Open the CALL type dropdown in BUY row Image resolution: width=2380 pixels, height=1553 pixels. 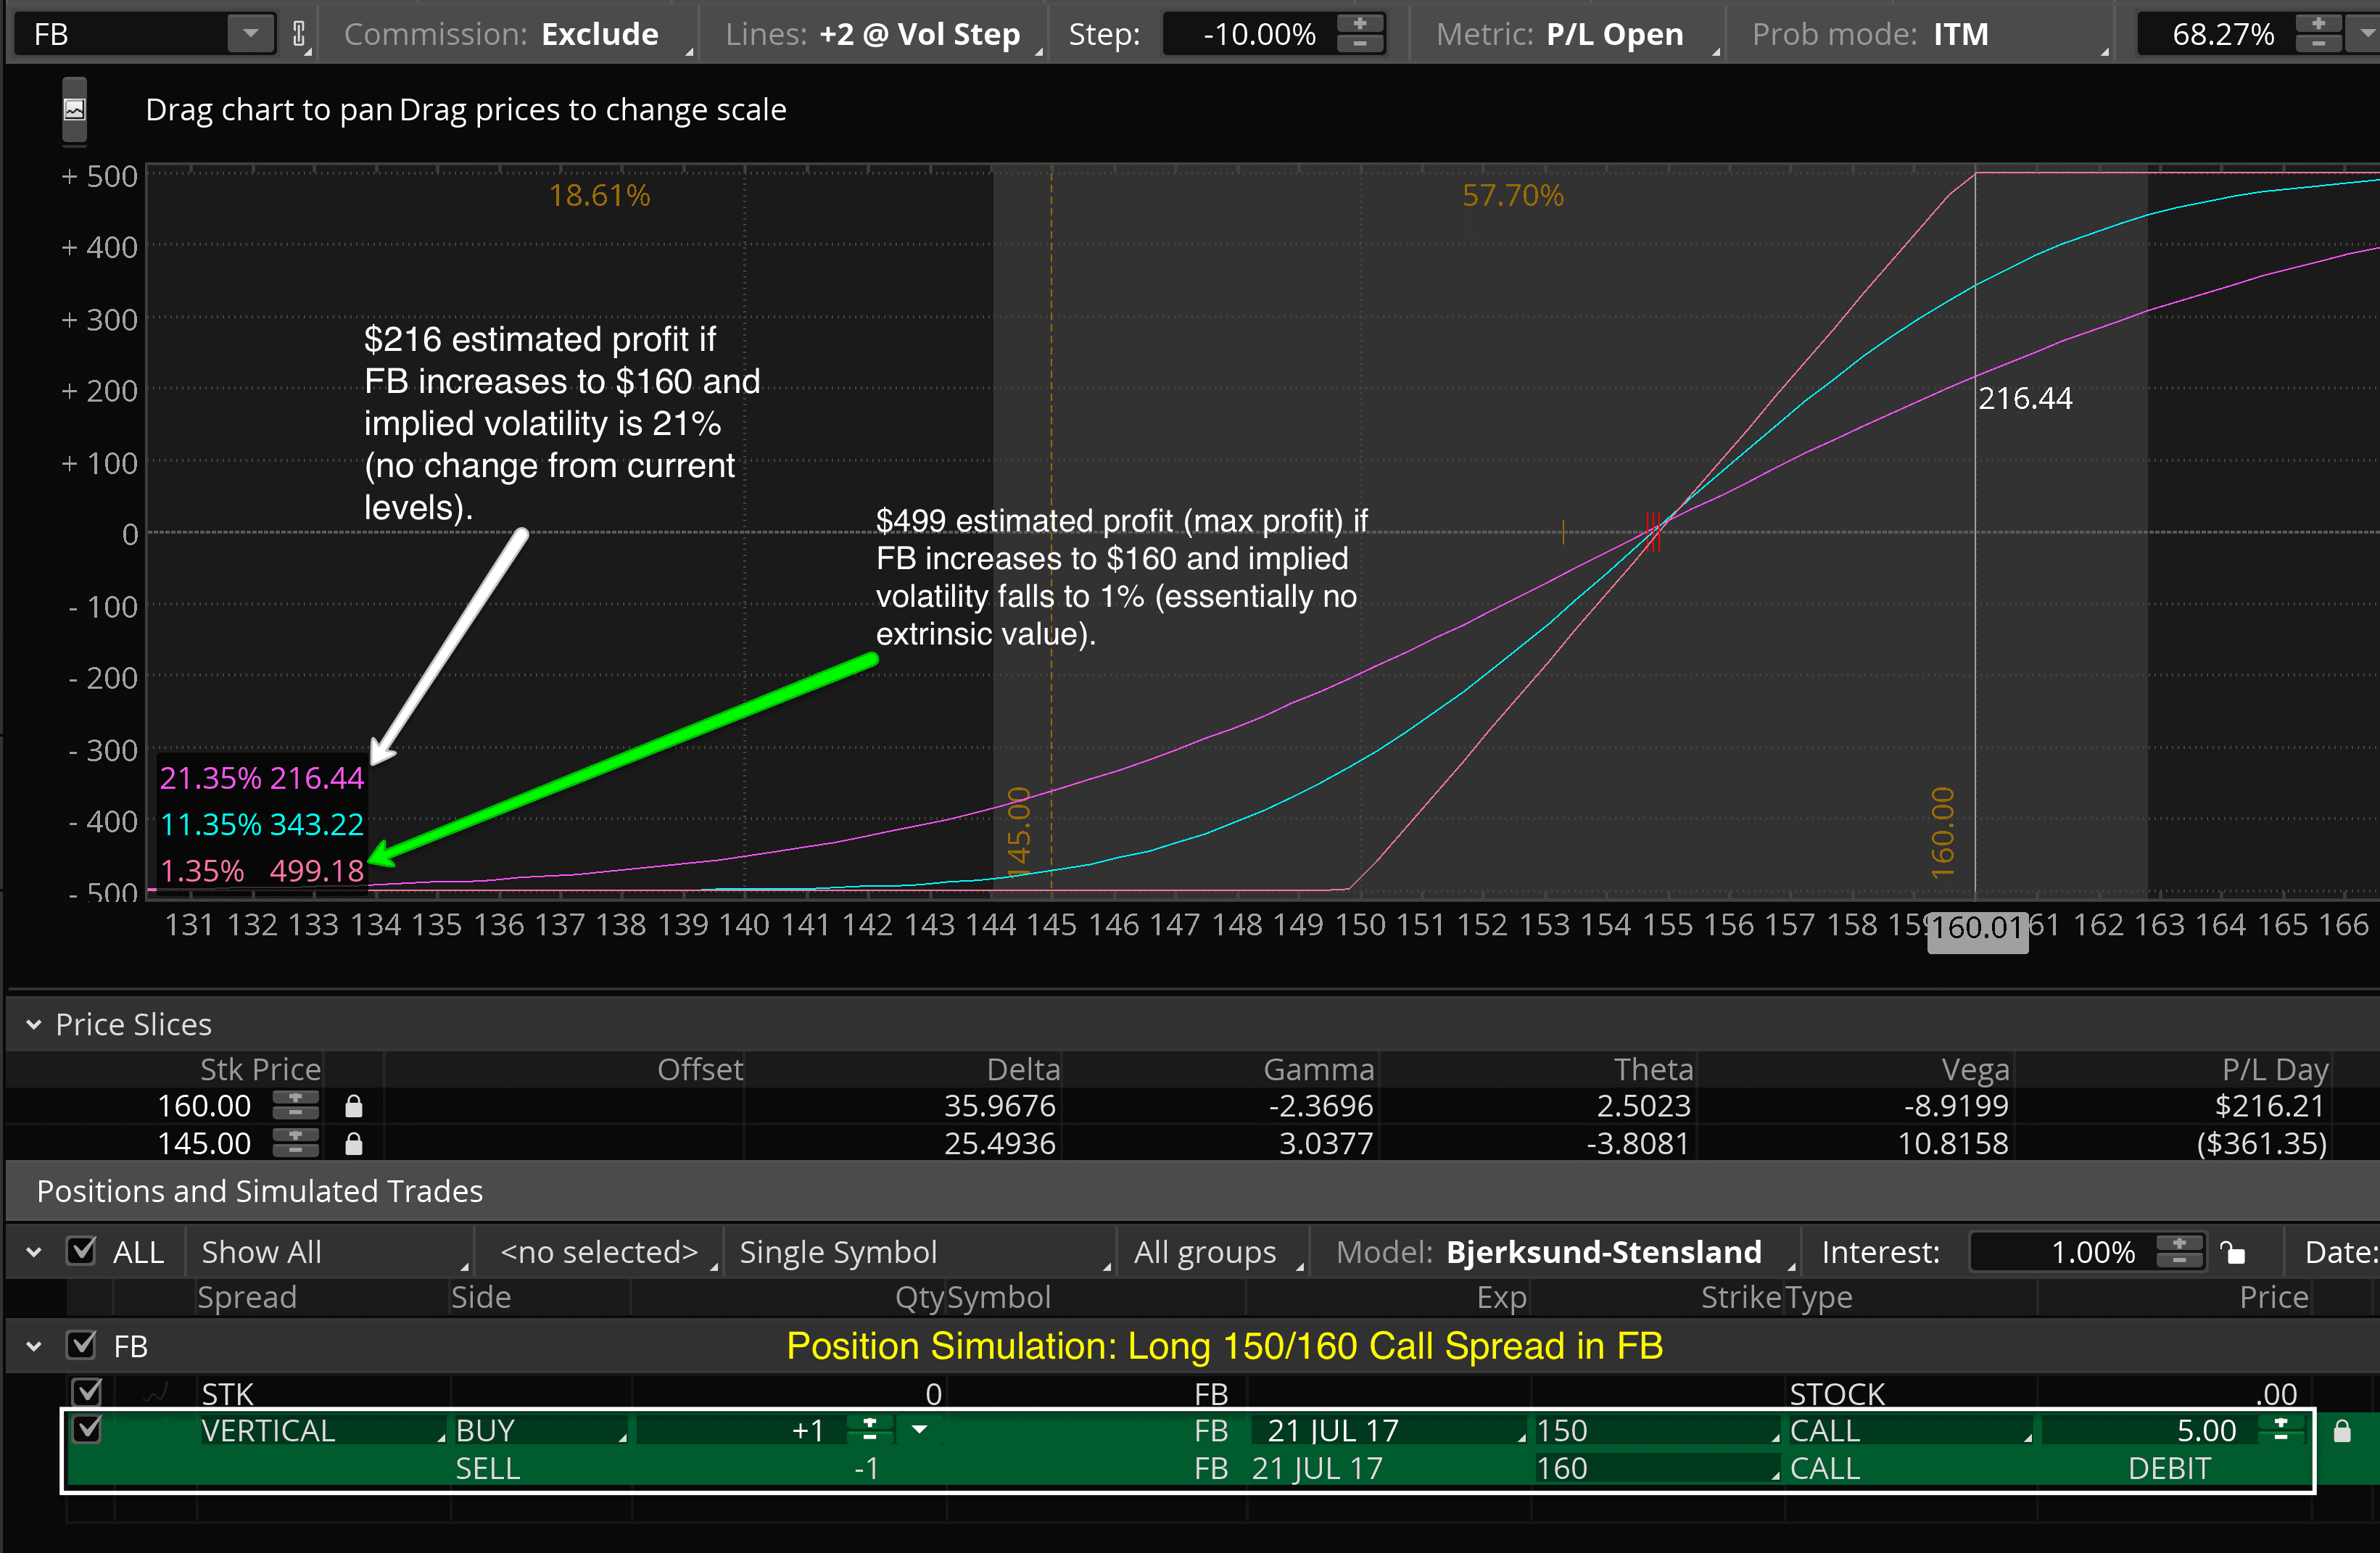pyautogui.click(x=1910, y=1431)
